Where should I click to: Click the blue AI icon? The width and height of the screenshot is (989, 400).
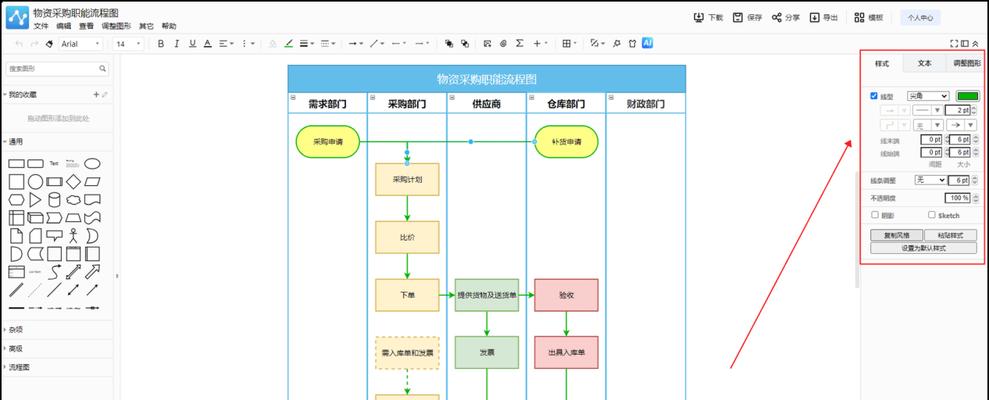[647, 43]
